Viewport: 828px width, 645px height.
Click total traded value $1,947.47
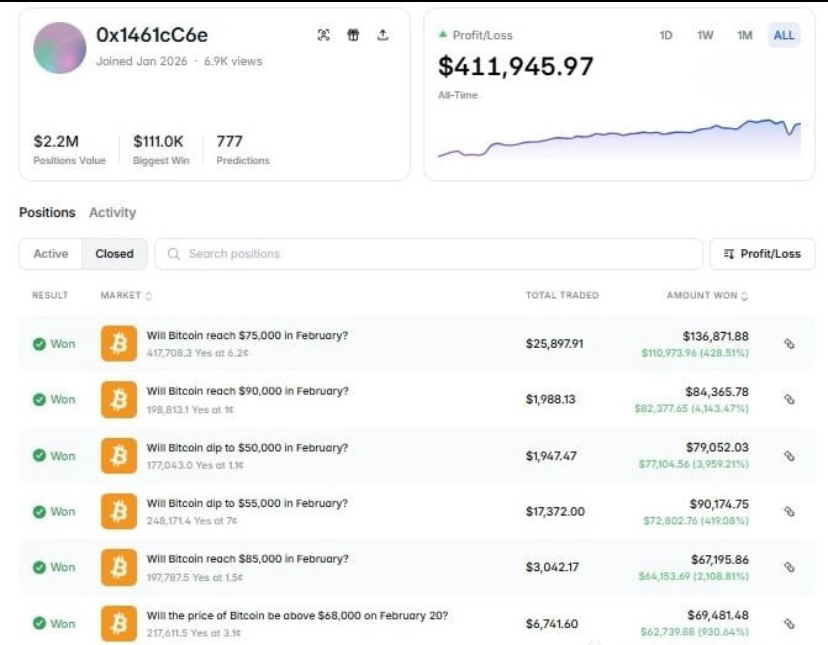tap(551, 456)
